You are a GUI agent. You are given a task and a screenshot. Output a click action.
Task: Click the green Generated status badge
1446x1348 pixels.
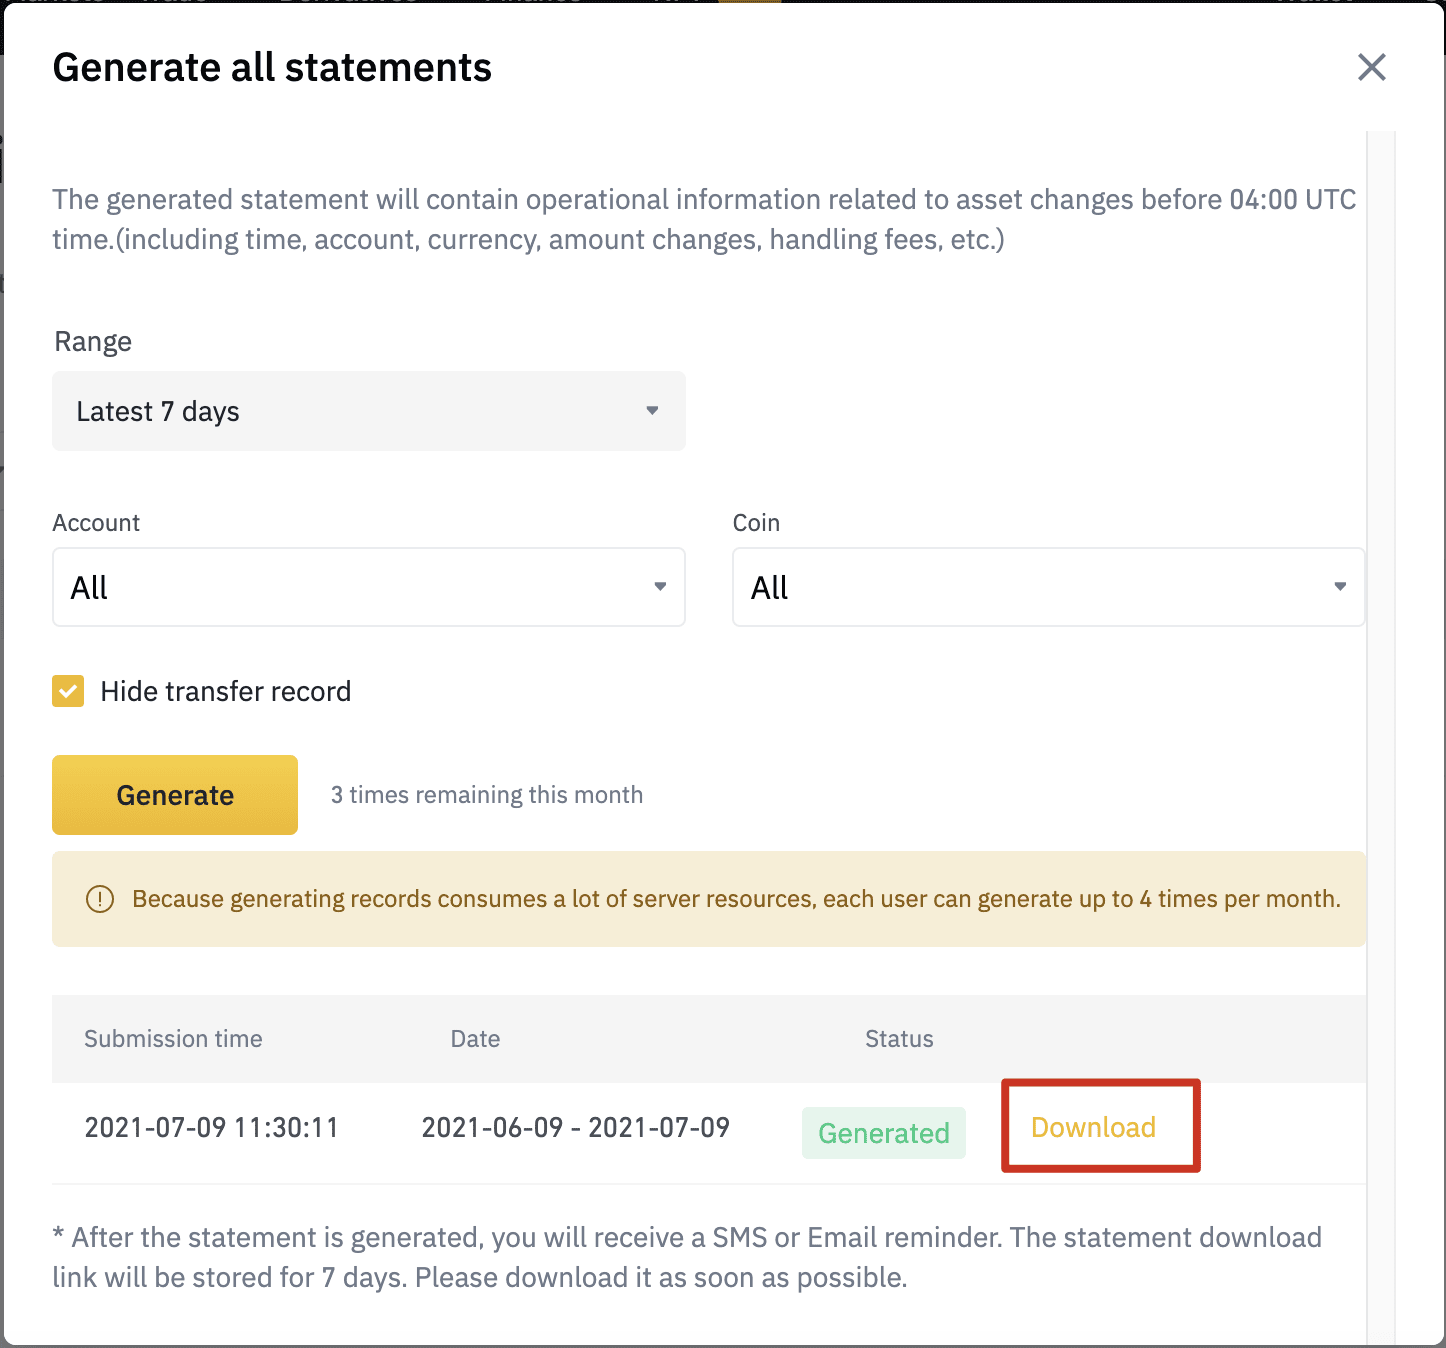(883, 1133)
